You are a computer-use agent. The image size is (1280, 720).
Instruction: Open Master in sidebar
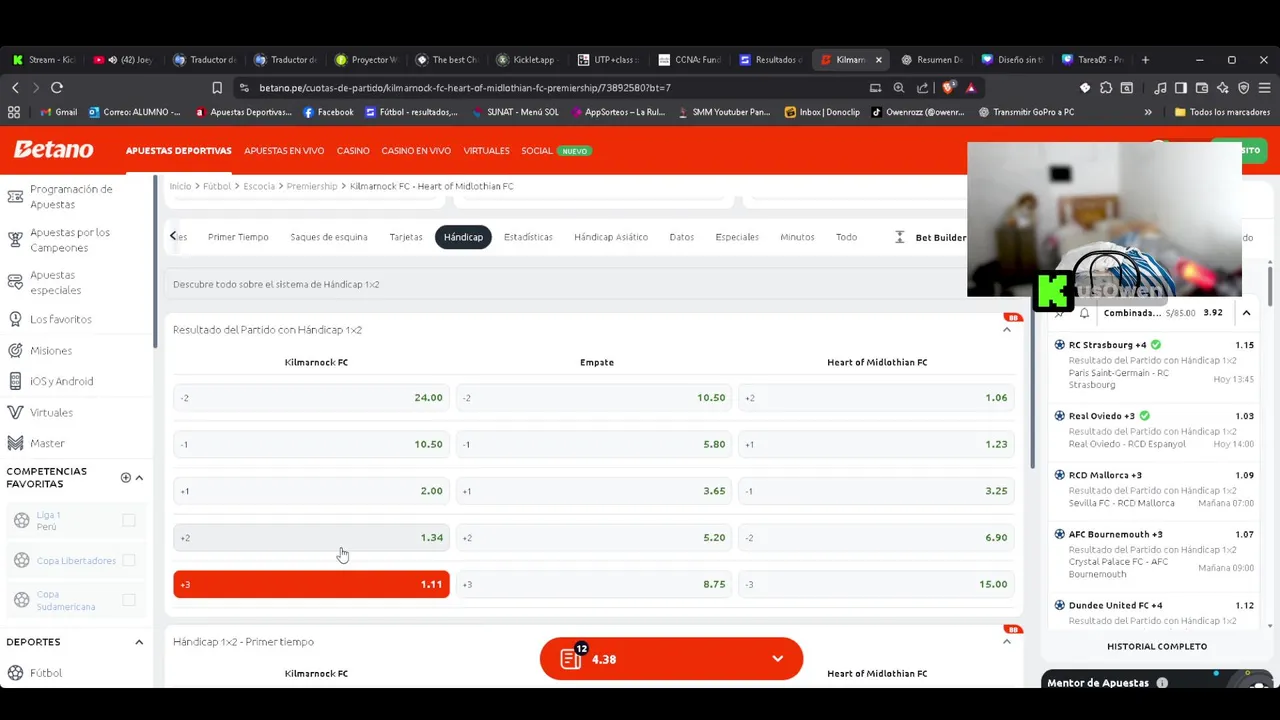coord(47,443)
